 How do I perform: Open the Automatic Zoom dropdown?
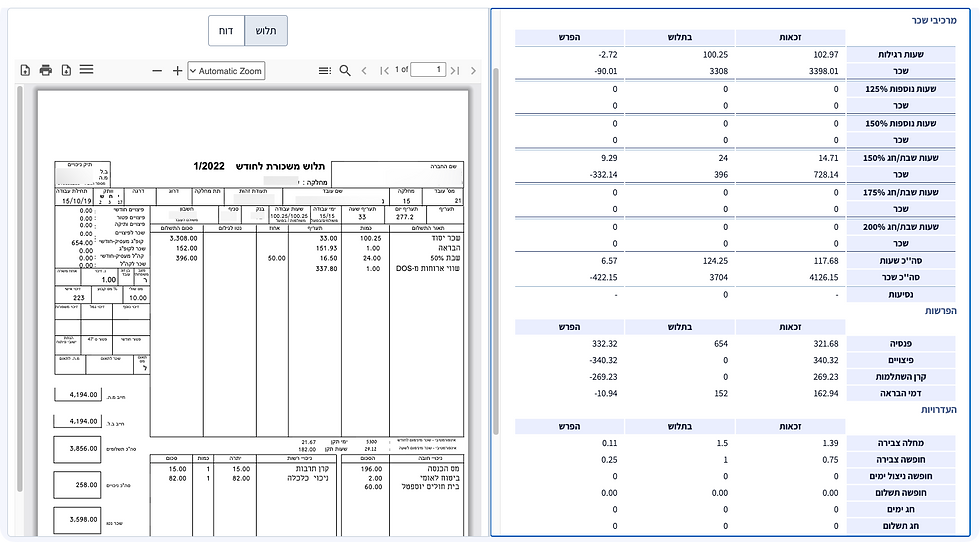226,71
